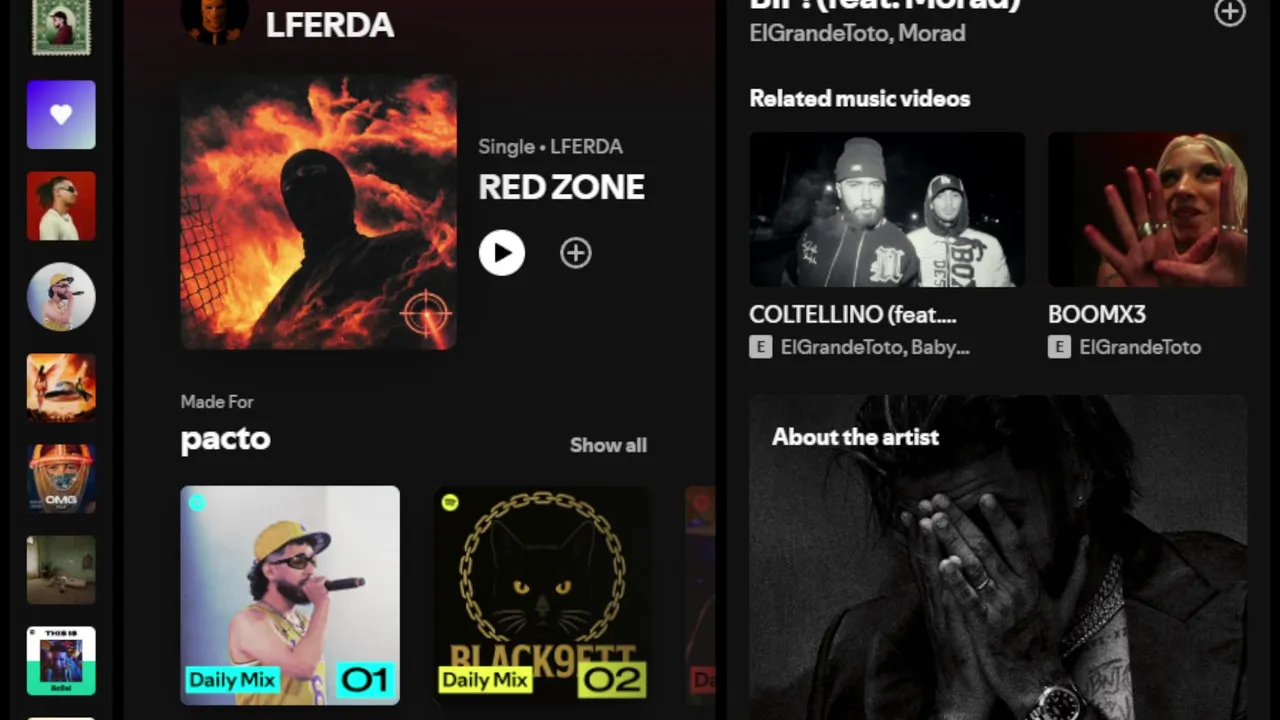Open the About the artist card
This screenshot has width=1280, height=720.
click(x=998, y=557)
